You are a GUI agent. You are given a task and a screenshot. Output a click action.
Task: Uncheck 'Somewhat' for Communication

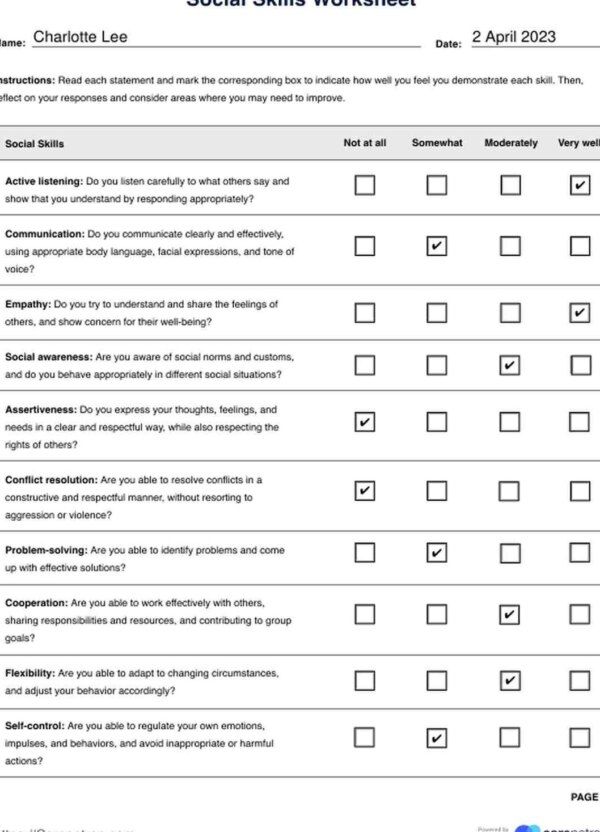(x=437, y=246)
